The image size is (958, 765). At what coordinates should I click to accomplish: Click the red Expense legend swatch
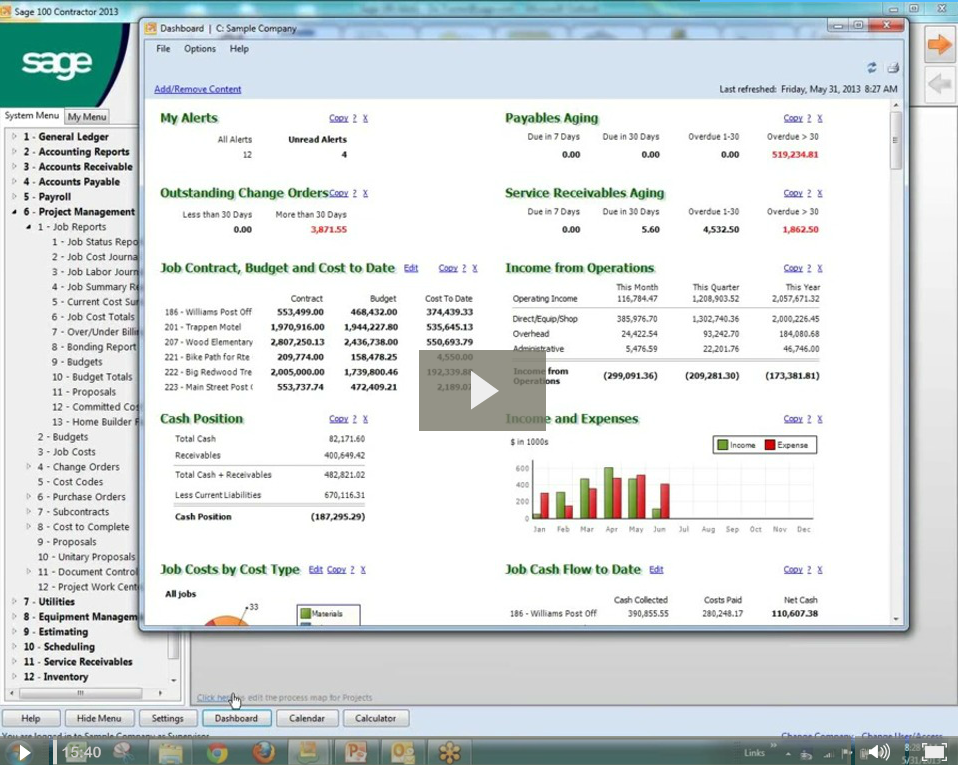tap(770, 445)
